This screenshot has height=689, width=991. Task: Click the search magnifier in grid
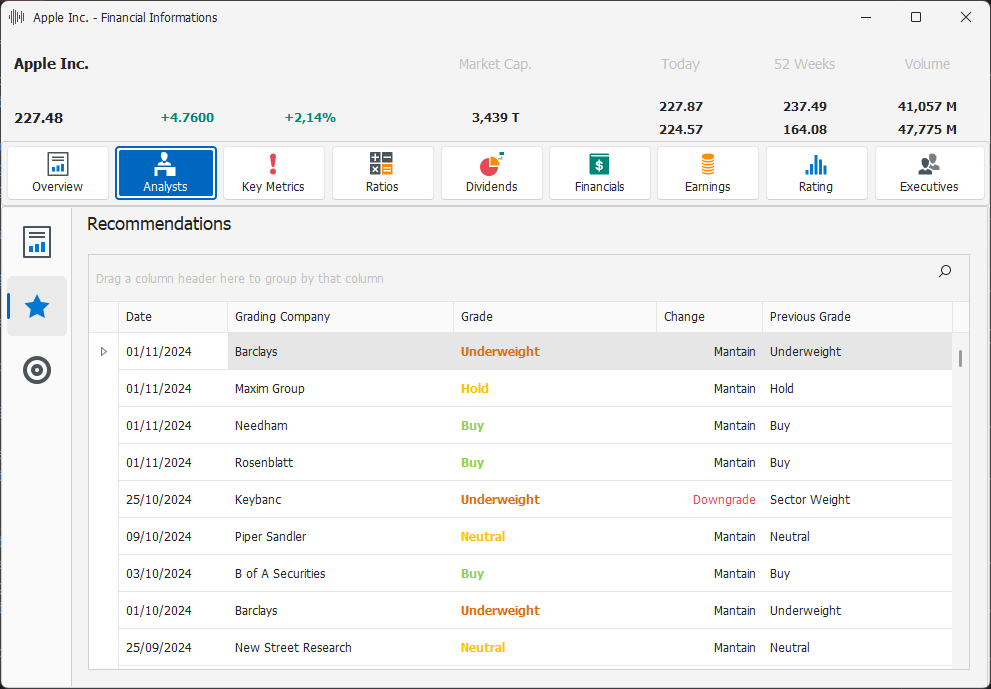pos(945,271)
